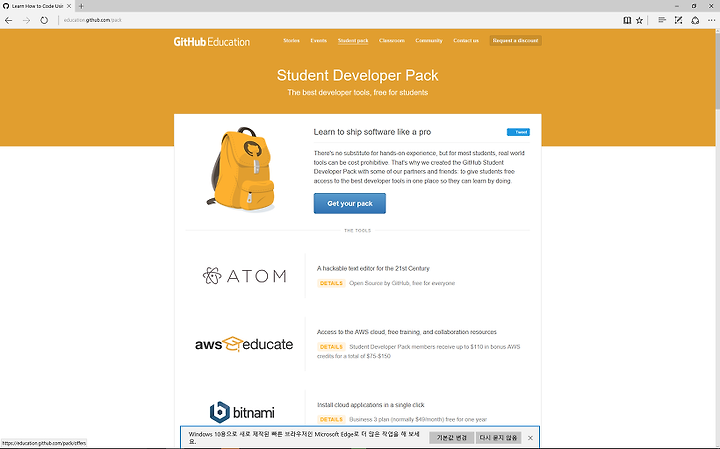Screen dimensions: 720x449
Task: Open the Classroom nav link
Action: pos(392,40)
